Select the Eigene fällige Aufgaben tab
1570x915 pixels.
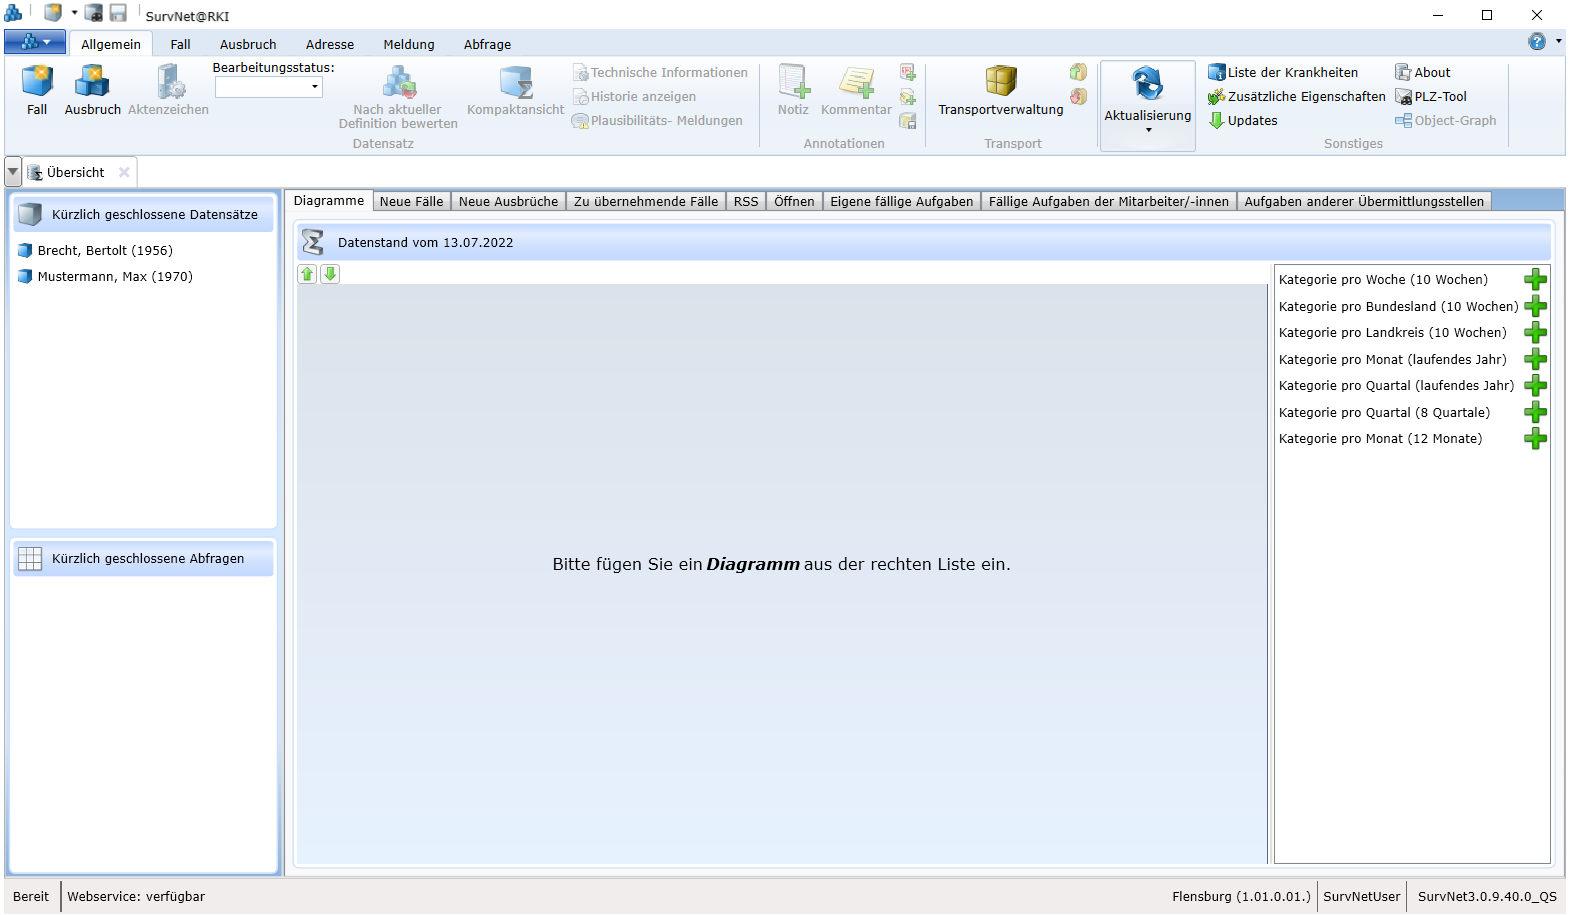tap(901, 201)
